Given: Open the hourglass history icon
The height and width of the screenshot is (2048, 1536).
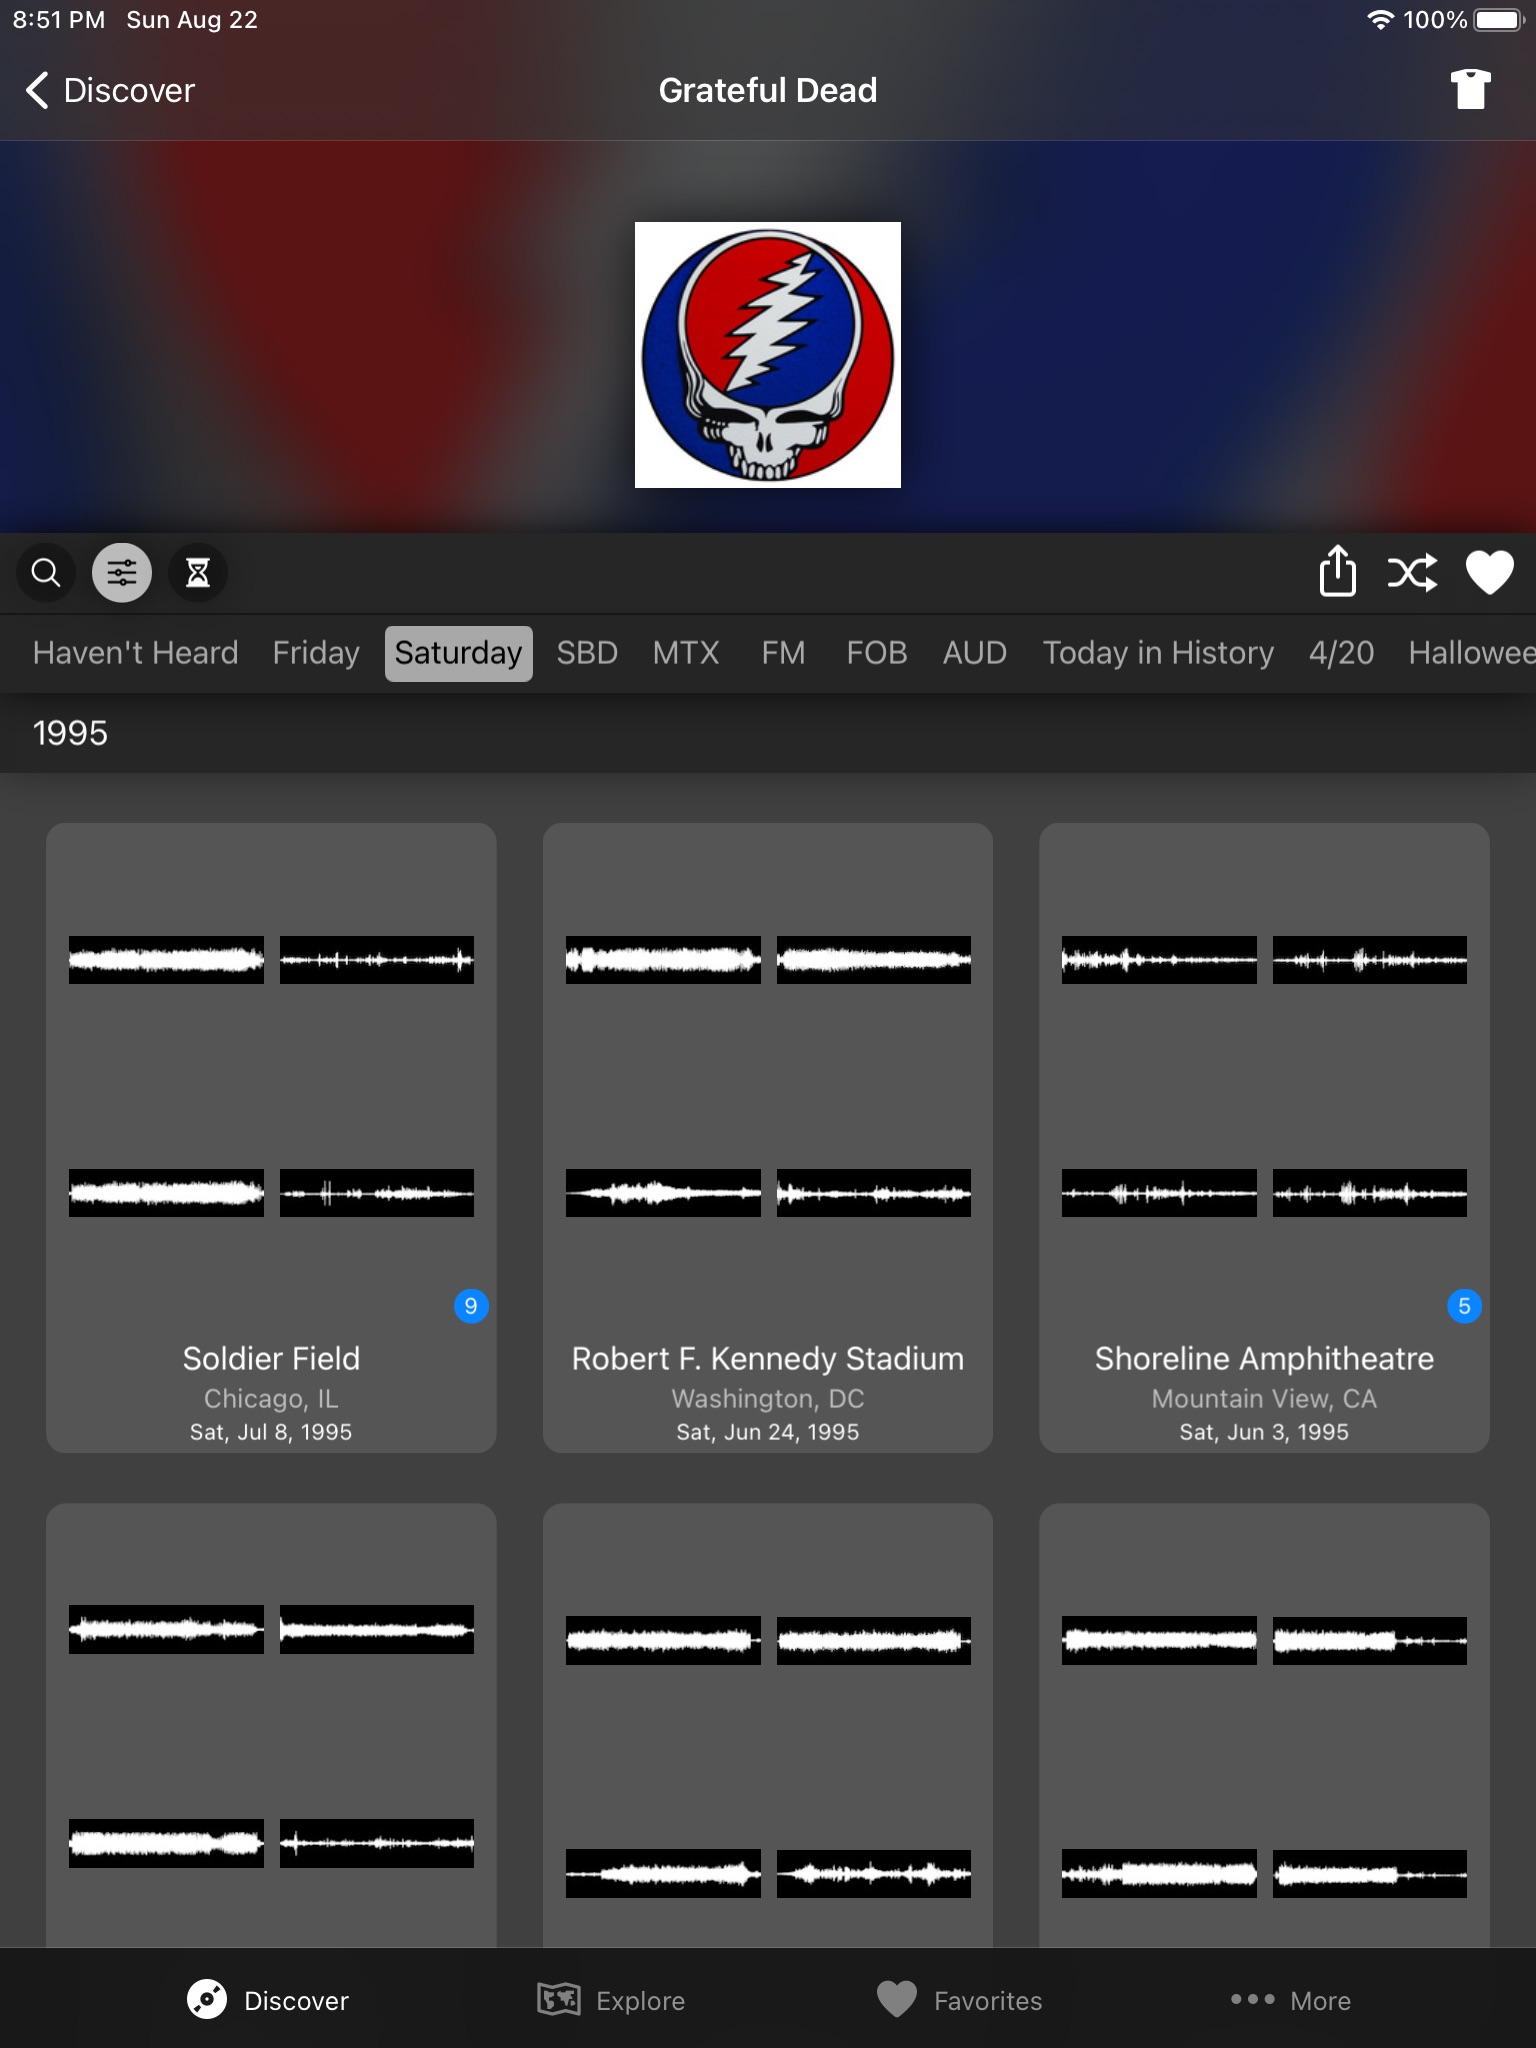Looking at the screenshot, I should [x=198, y=573].
